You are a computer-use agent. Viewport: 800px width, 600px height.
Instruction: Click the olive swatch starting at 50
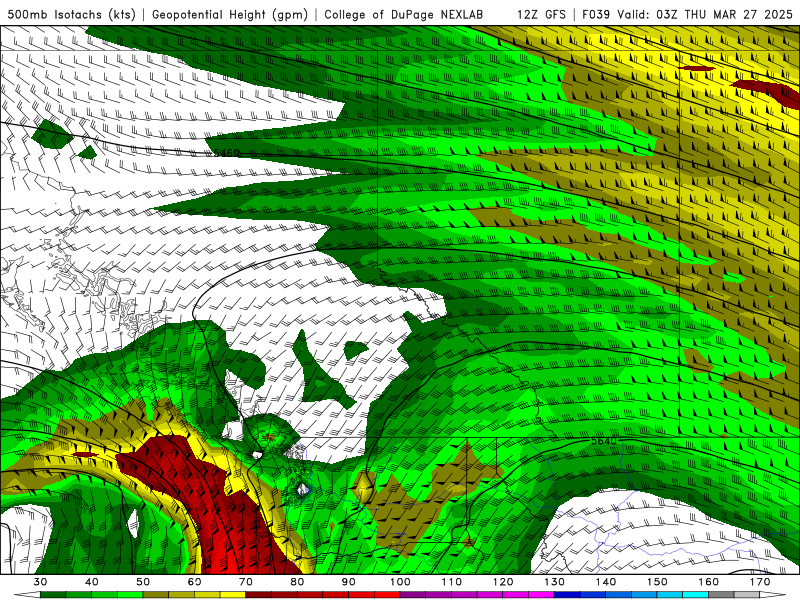[156, 594]
